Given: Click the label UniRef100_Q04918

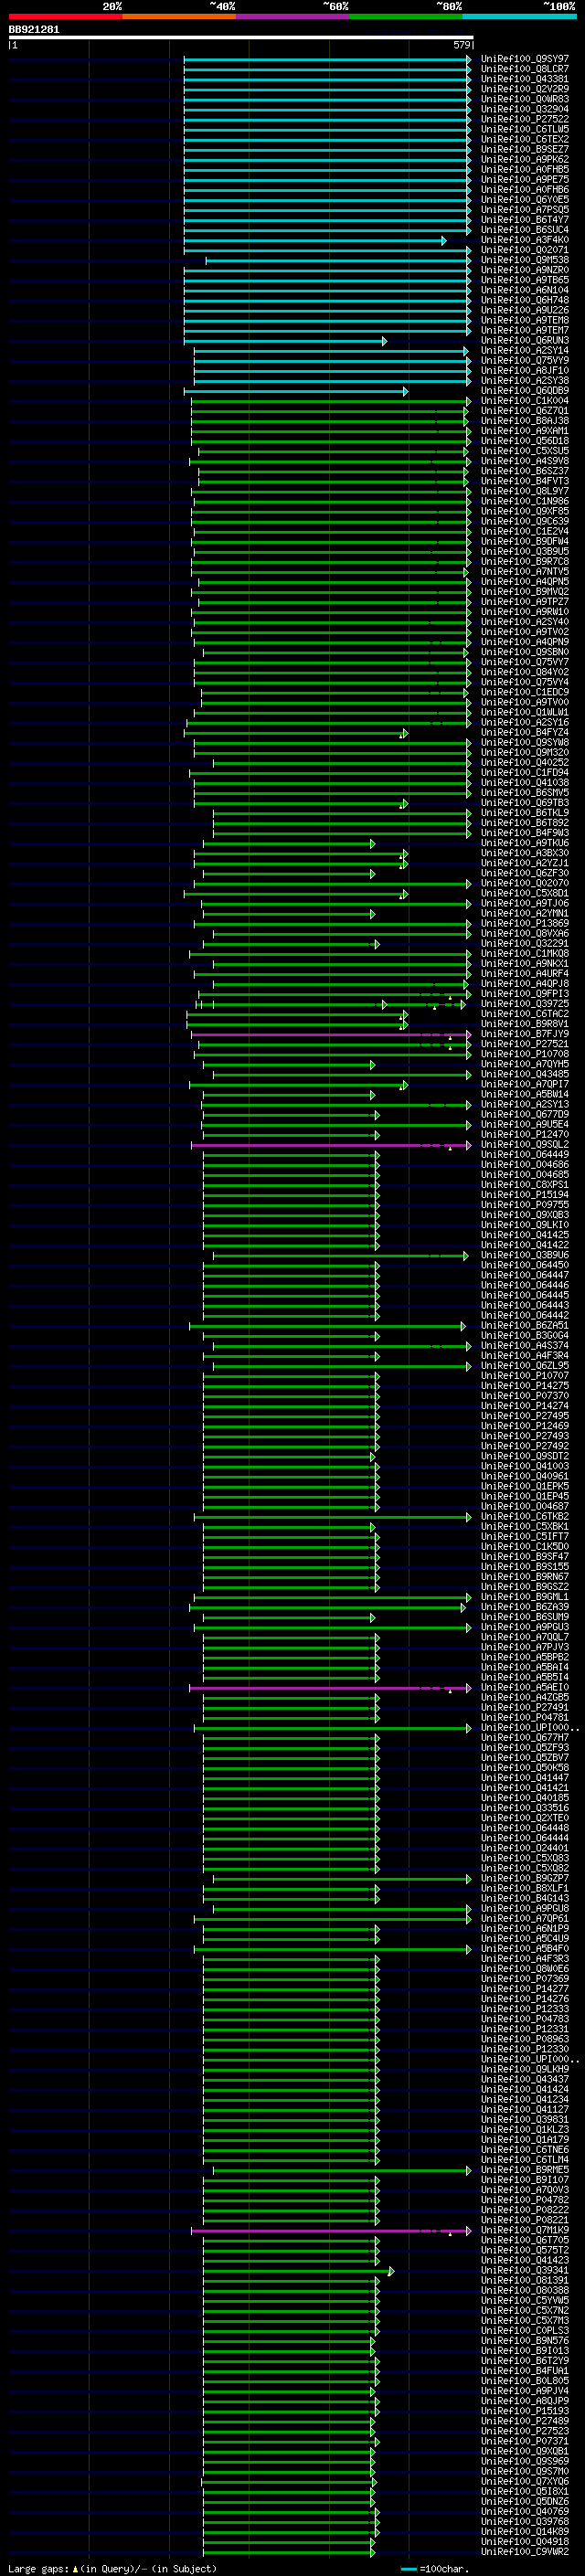Looking at the screenshot, I should (x=524, y=2542).
